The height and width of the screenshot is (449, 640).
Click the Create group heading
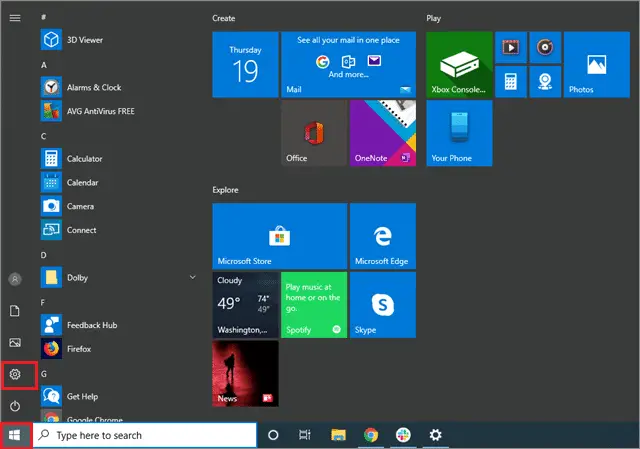pos(224,18)
